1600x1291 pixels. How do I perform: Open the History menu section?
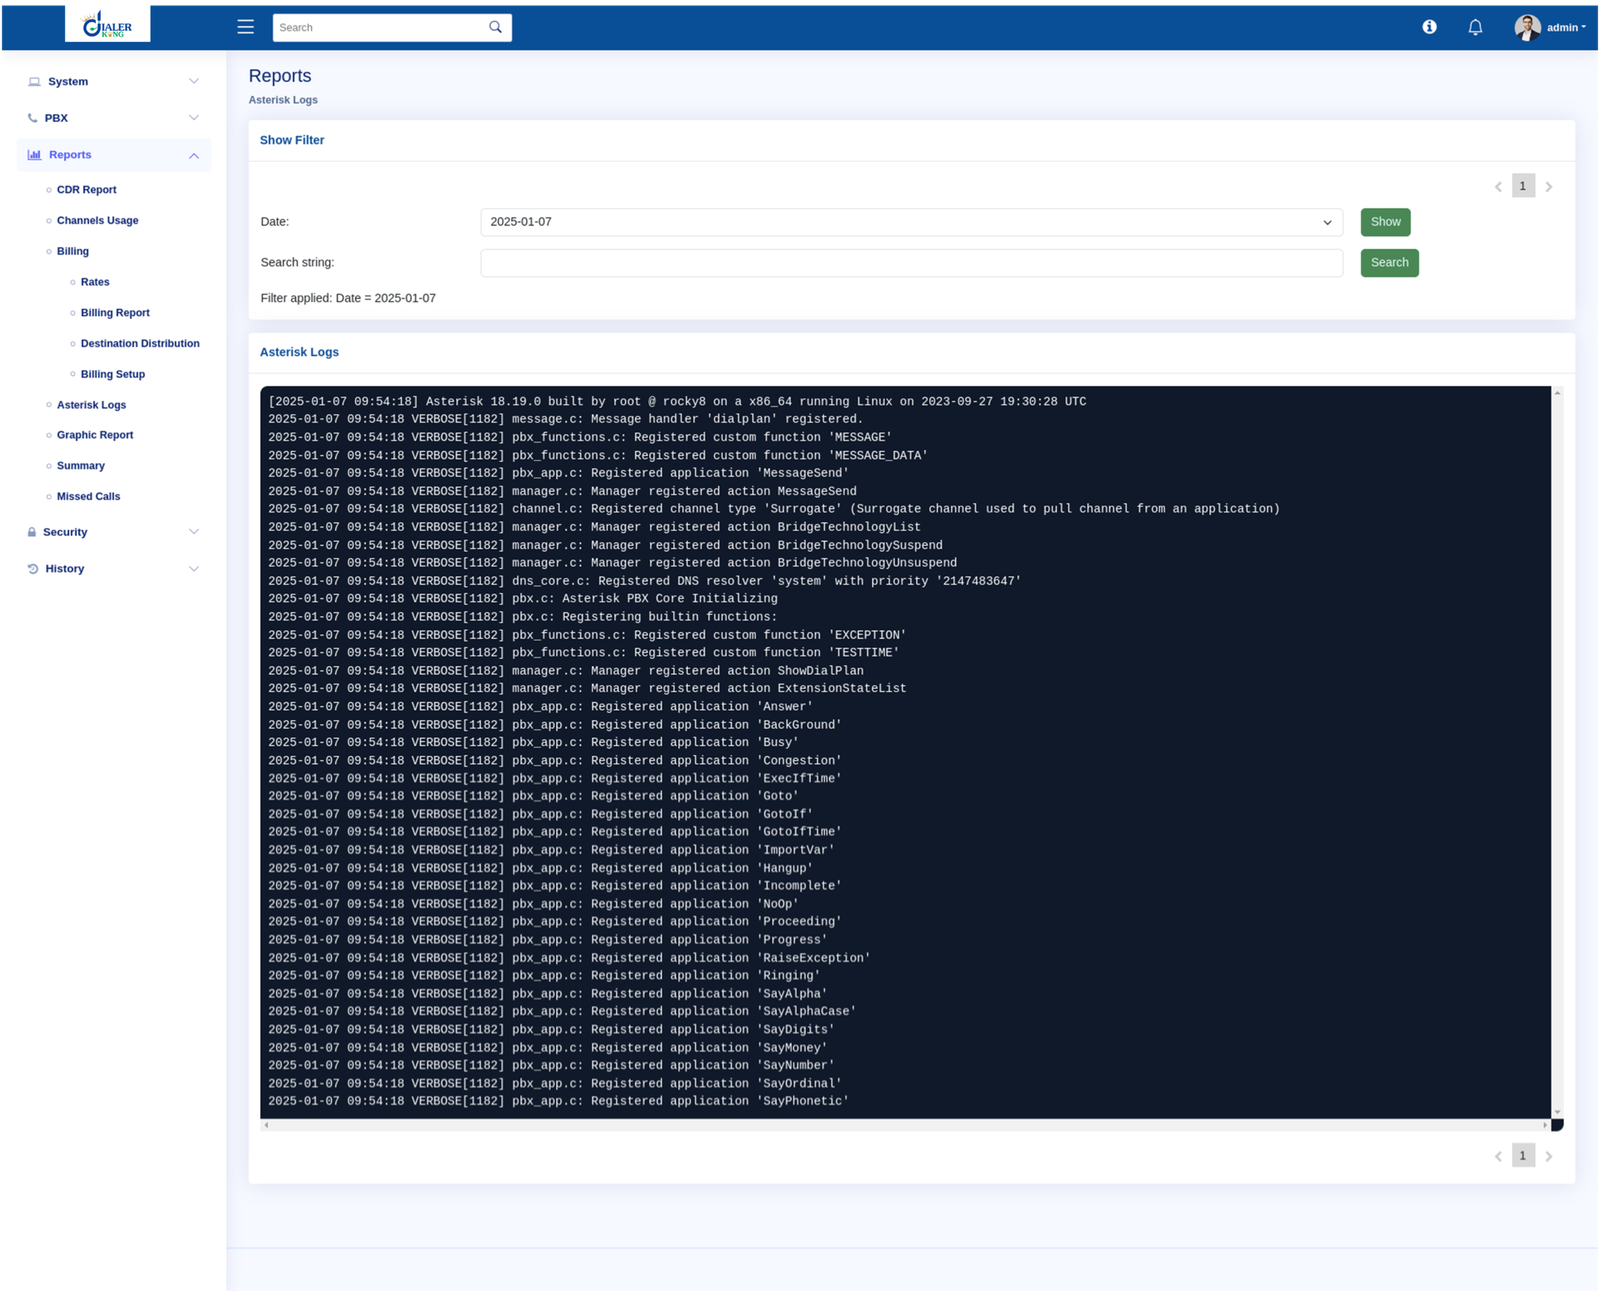114,569
